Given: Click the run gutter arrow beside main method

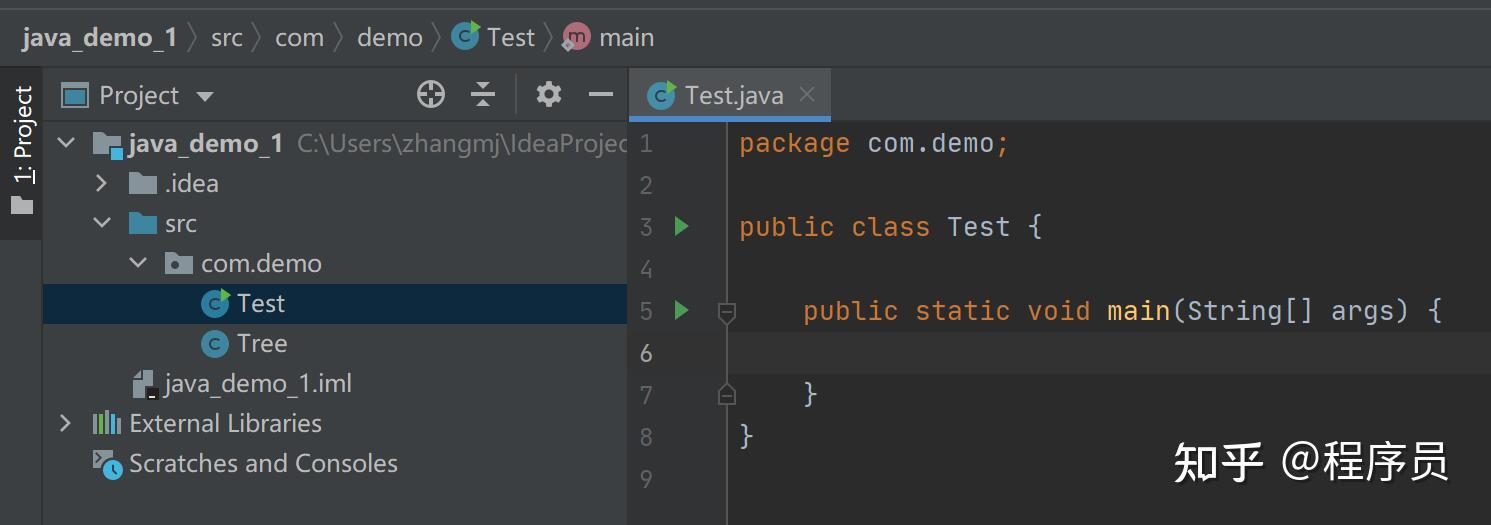Looking at the screenshot, I should click(682, 311).
